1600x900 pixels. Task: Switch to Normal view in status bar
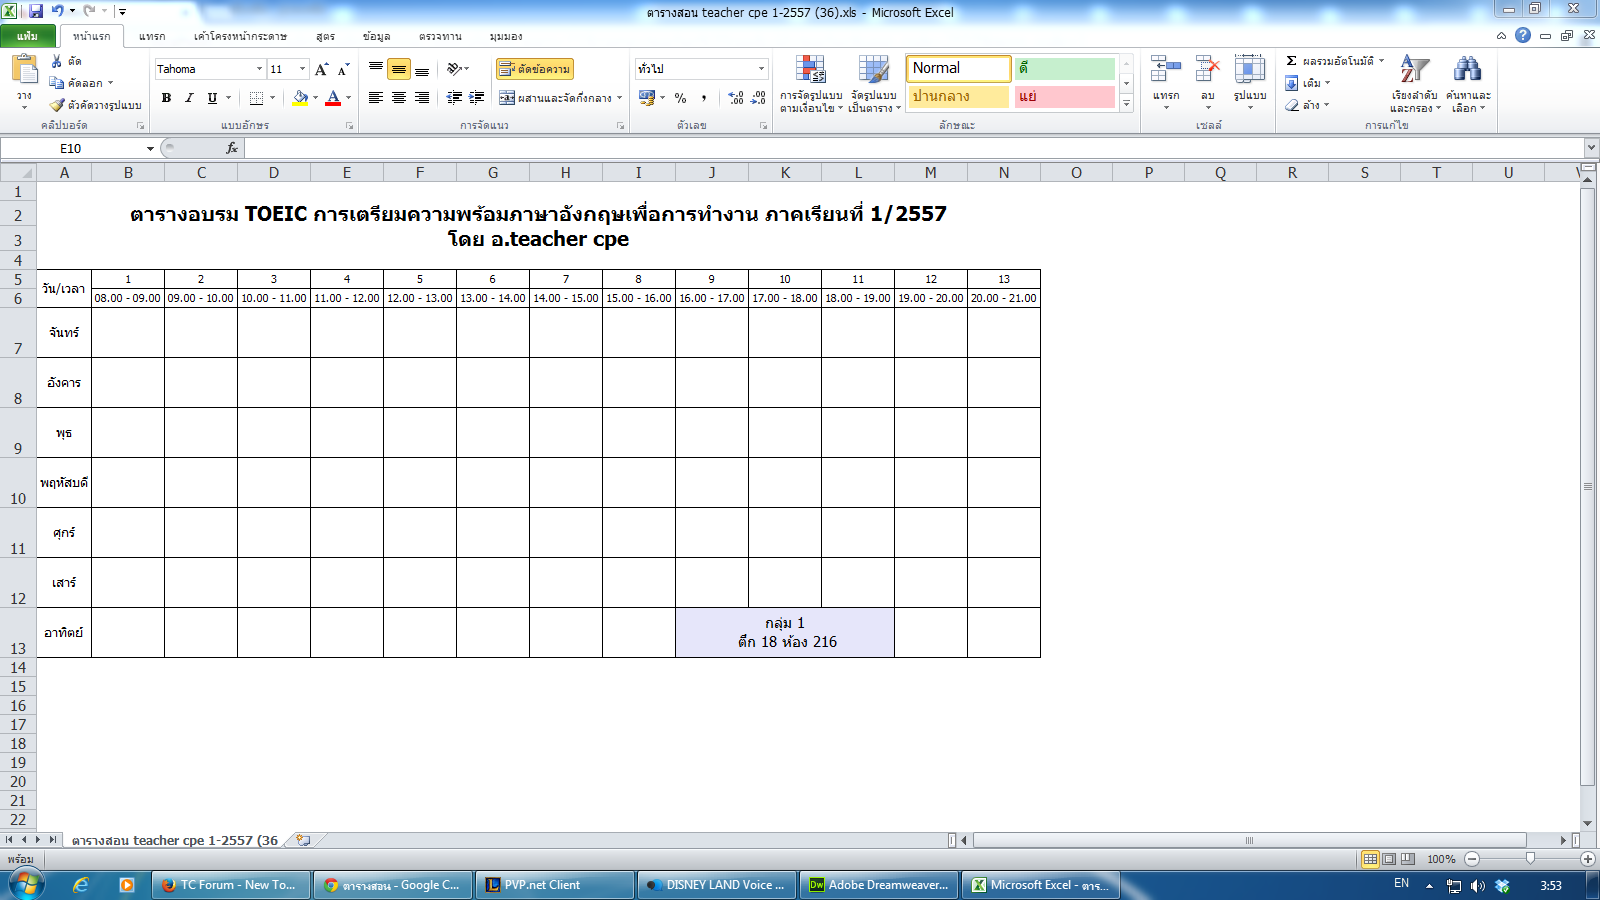[1370, 859]
